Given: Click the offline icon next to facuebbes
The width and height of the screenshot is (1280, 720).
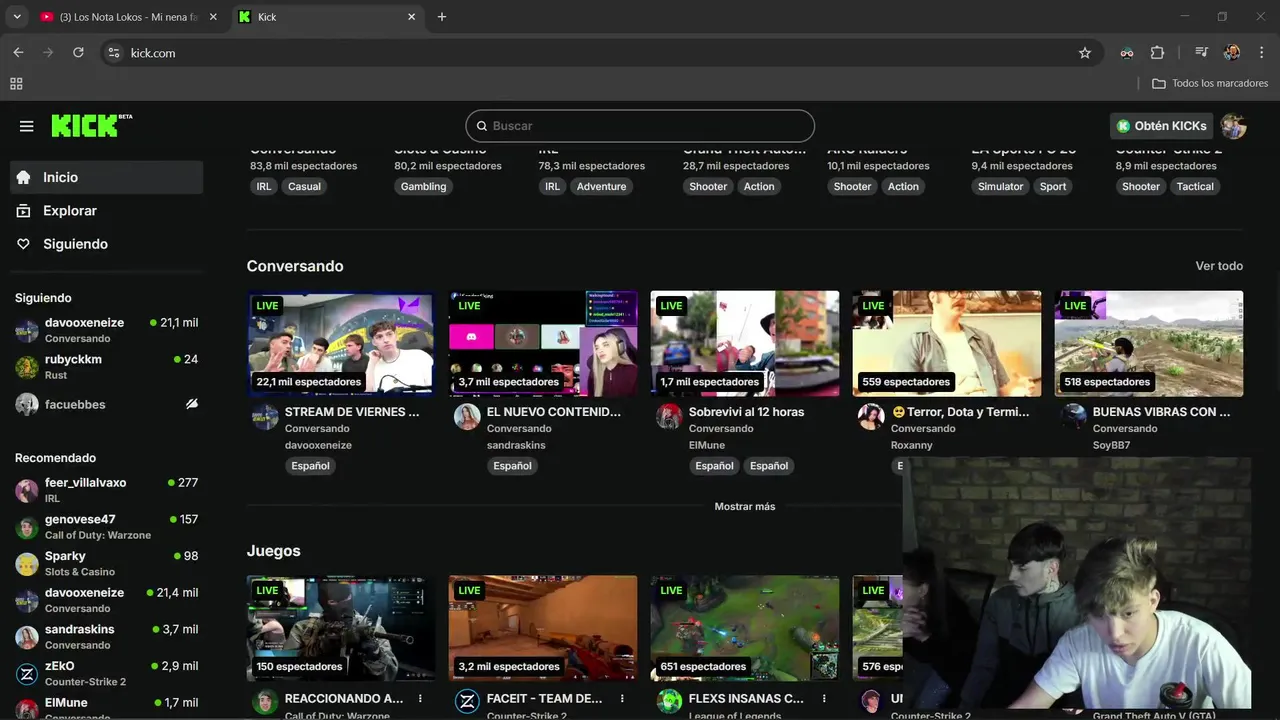Looking at the screenshot, I should click(192, 404).
